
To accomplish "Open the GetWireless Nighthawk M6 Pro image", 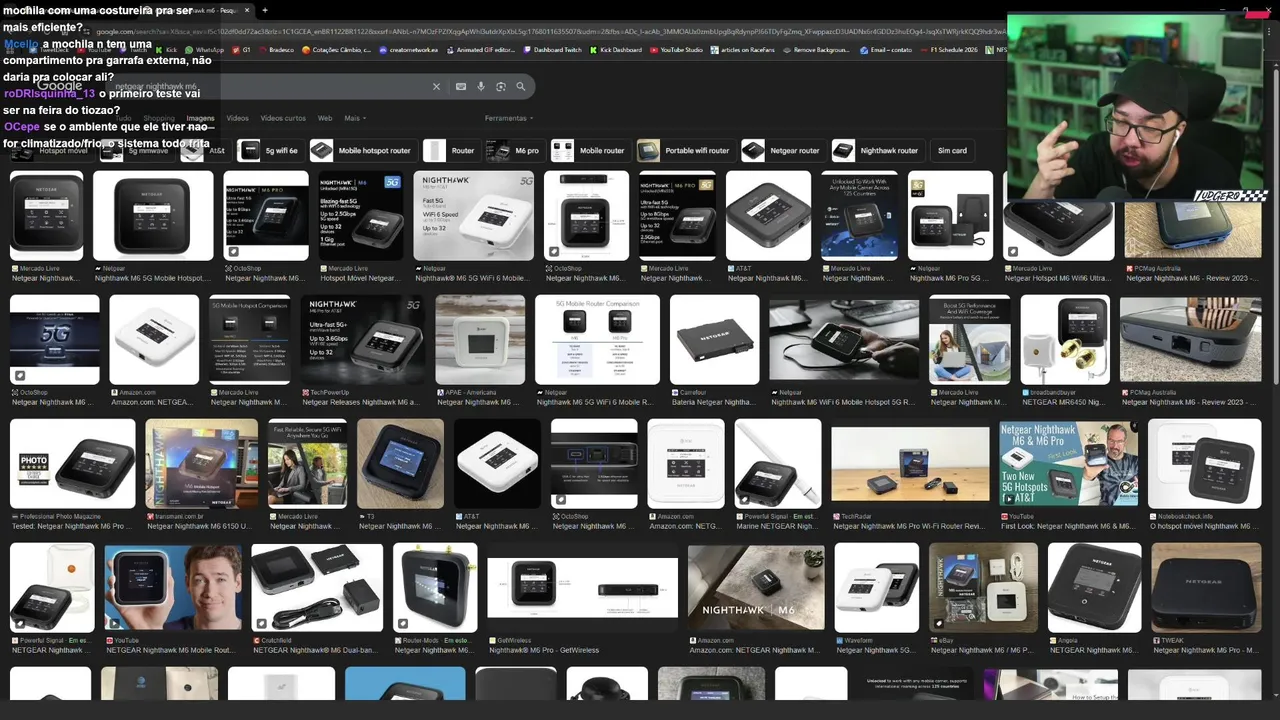I will 582,588.
